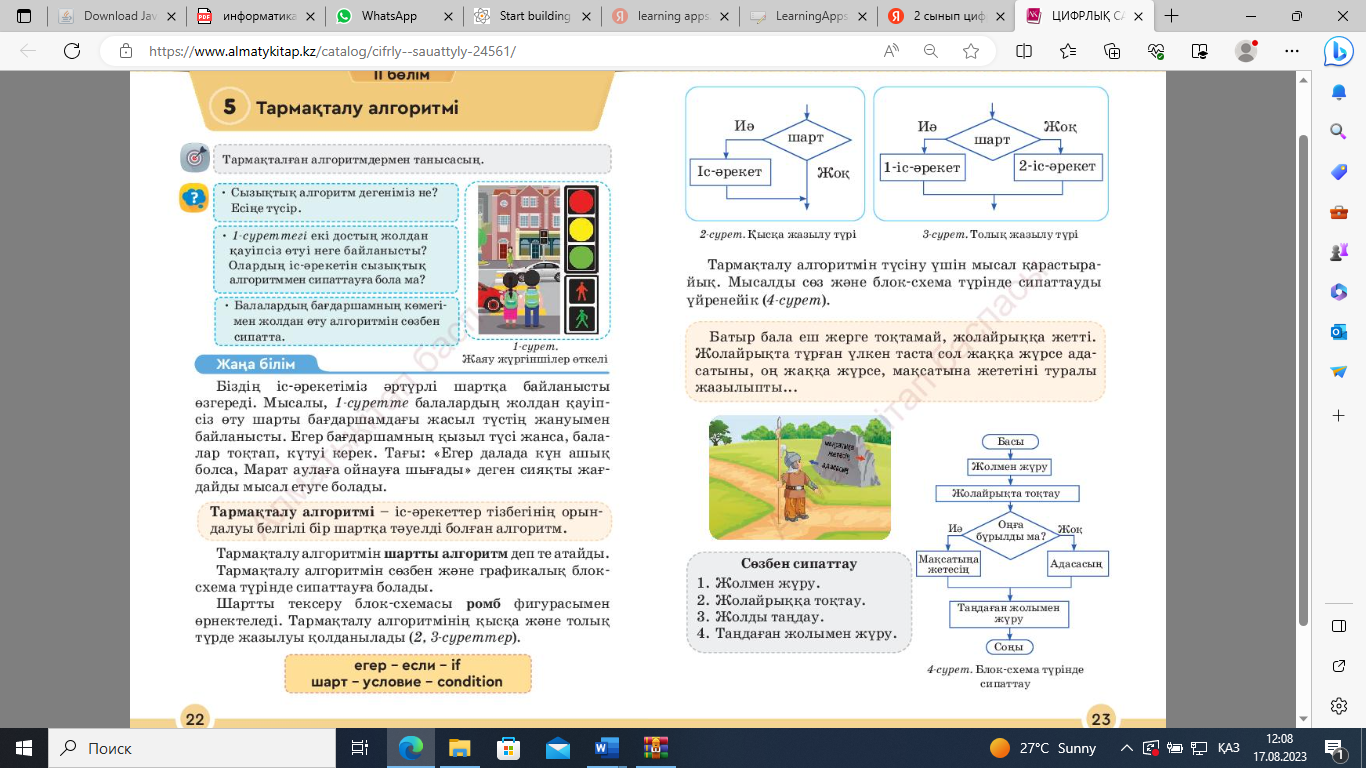The image size is (1366, 768).
Task: Reload the current page
Action: tap(71, 51)
